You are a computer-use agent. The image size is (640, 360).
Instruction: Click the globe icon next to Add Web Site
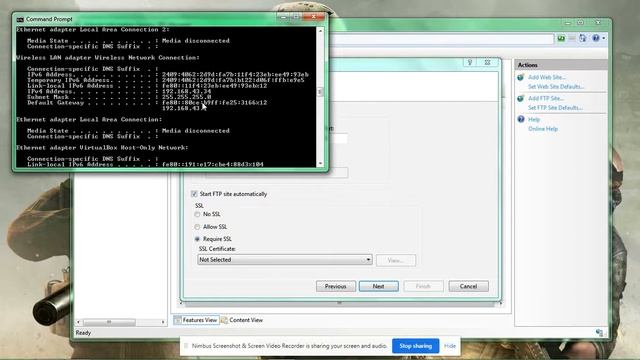[520, 77]
